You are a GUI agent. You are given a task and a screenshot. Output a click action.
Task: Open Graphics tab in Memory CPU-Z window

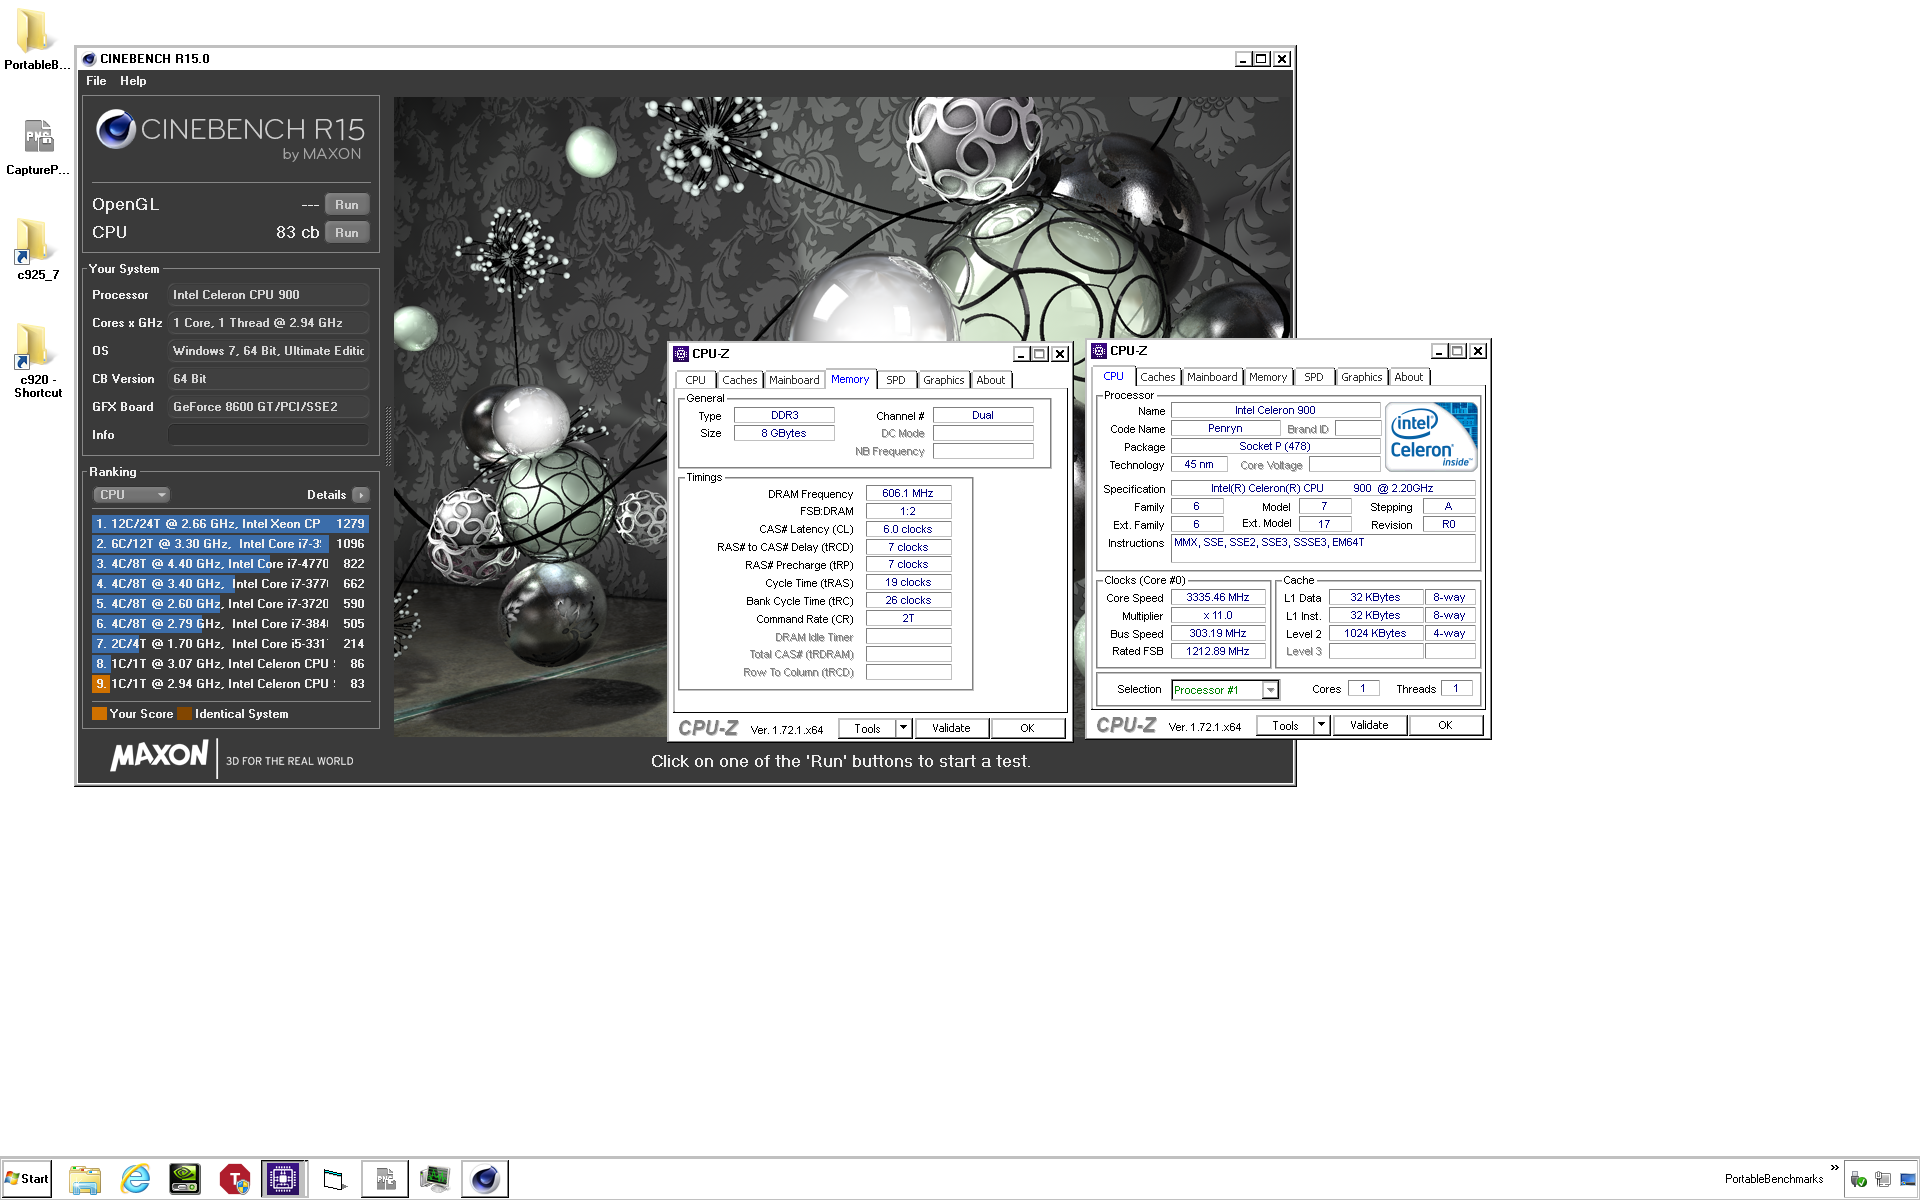click(944, 380)
